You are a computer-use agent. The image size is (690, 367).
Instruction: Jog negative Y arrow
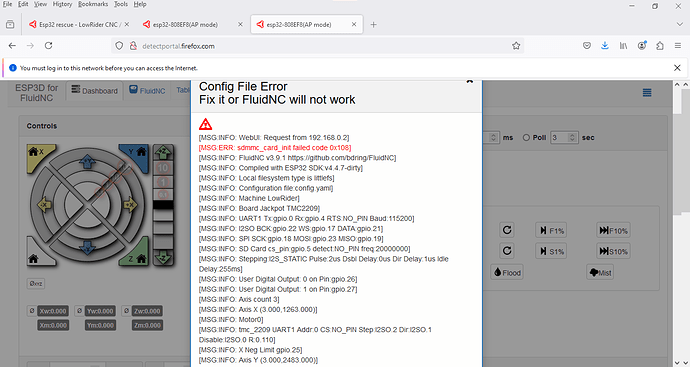point(87,247)
